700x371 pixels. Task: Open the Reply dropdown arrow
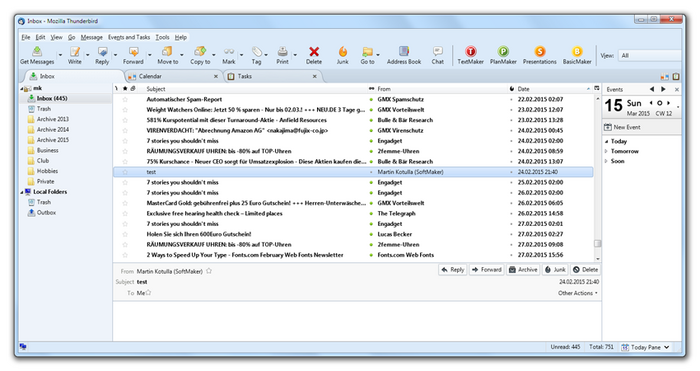[115, 55]
